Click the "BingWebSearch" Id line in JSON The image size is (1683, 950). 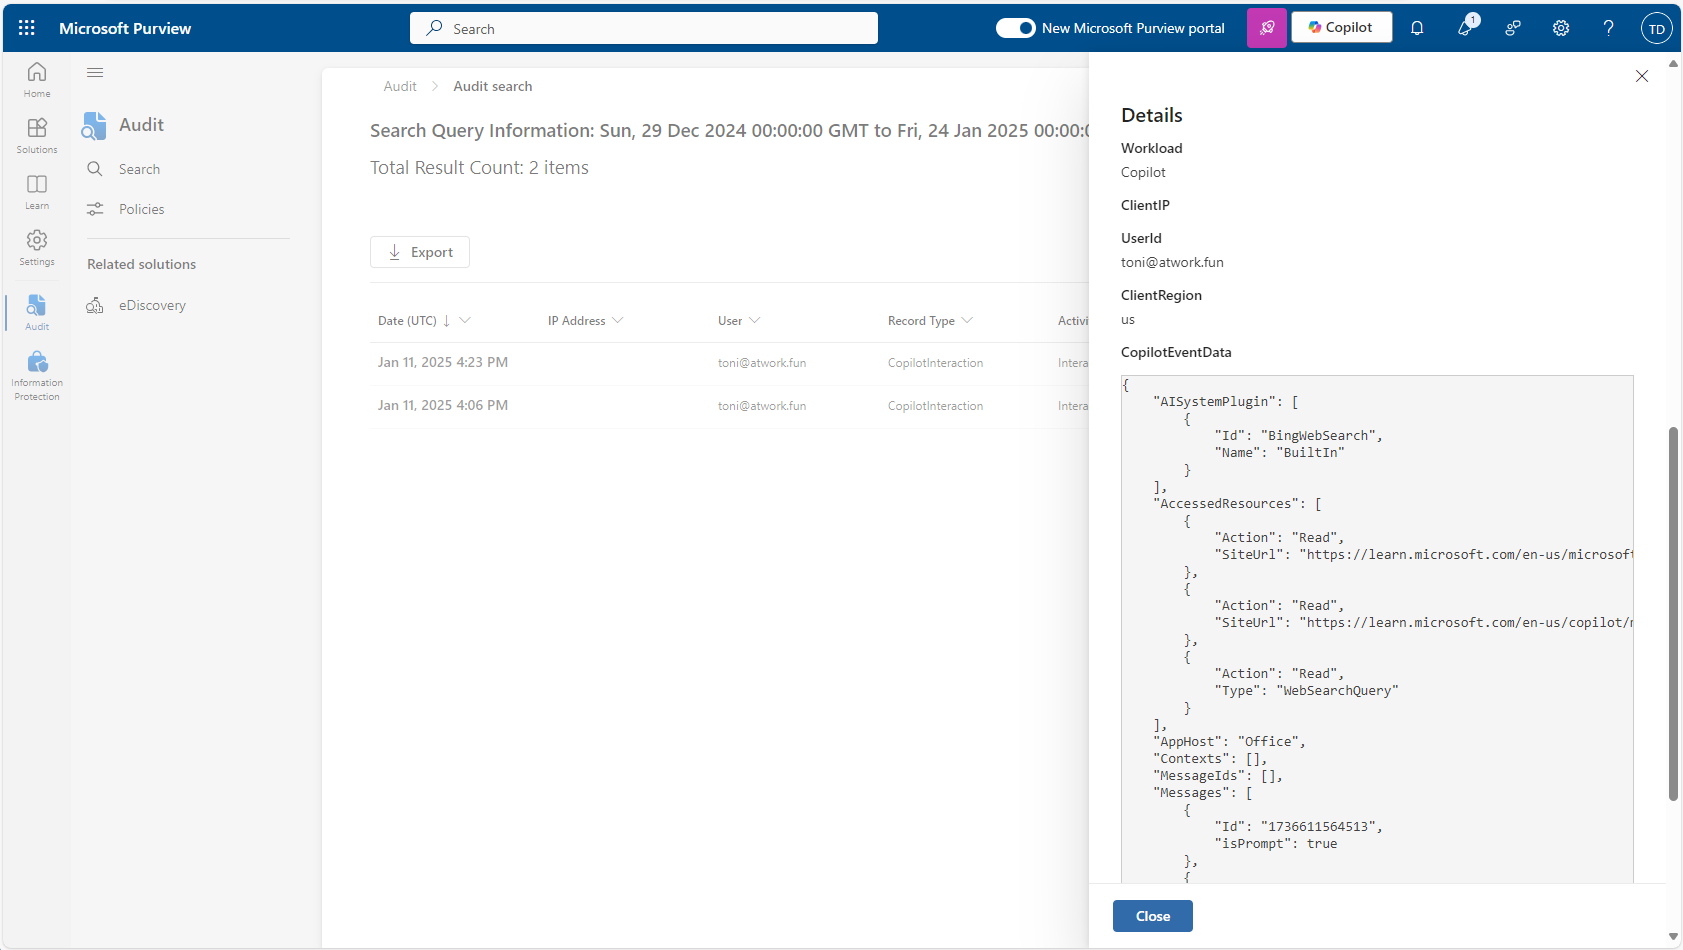coord(1298,436)
